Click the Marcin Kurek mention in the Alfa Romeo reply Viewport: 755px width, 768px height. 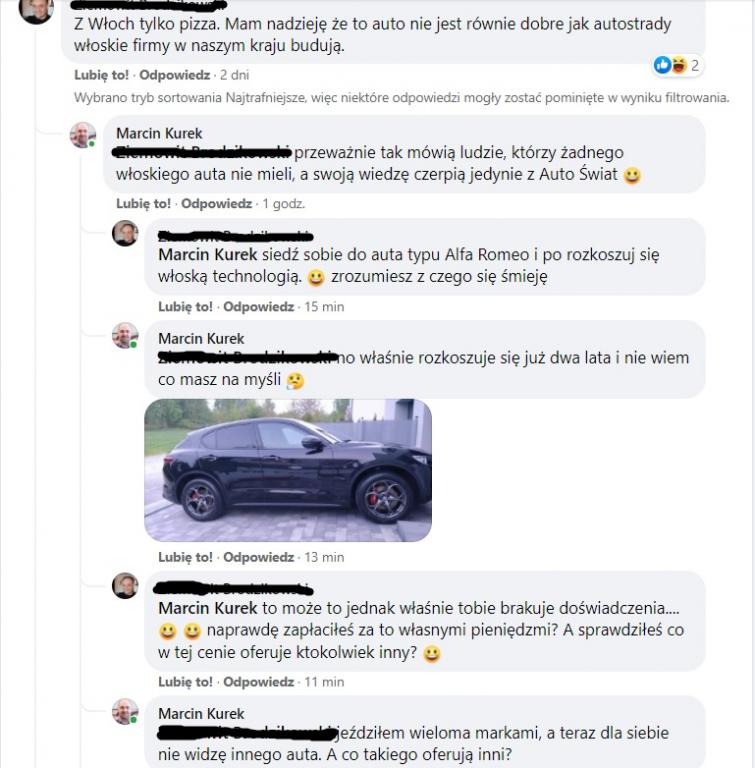(208, 255)
